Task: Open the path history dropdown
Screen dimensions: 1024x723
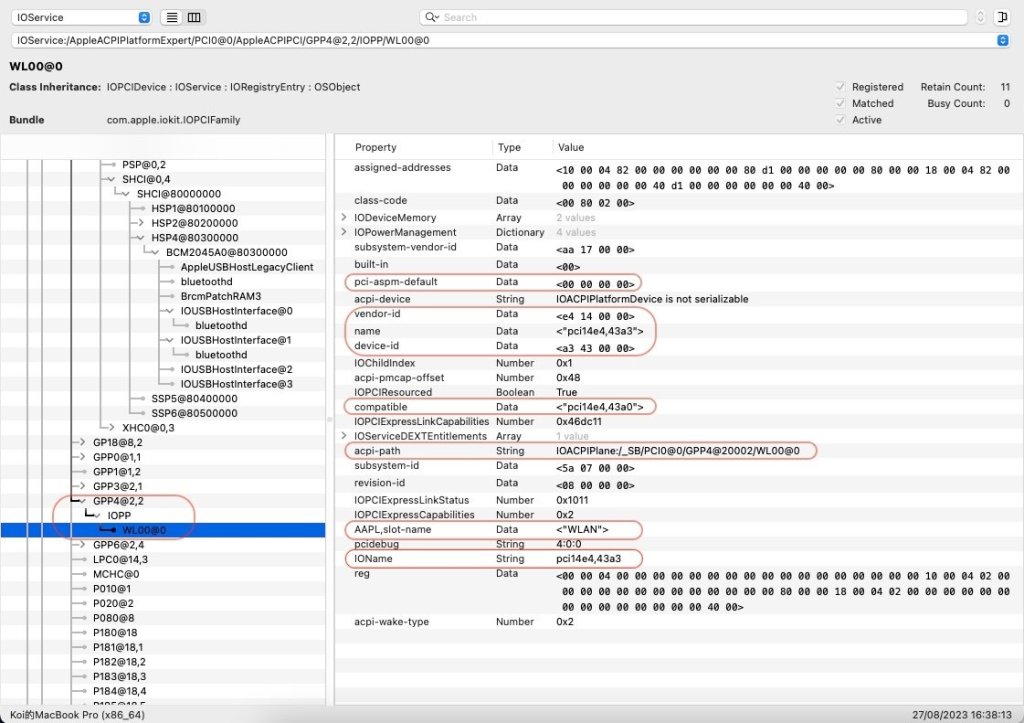Action: click(1002, 40)
